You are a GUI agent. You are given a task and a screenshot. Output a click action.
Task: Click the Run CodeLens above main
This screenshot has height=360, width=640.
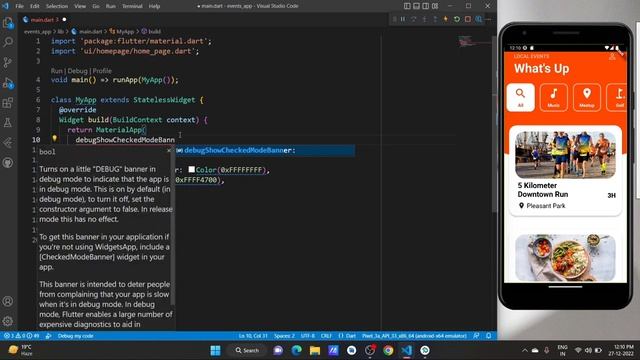pyautogui.click(x=56, y=71)
